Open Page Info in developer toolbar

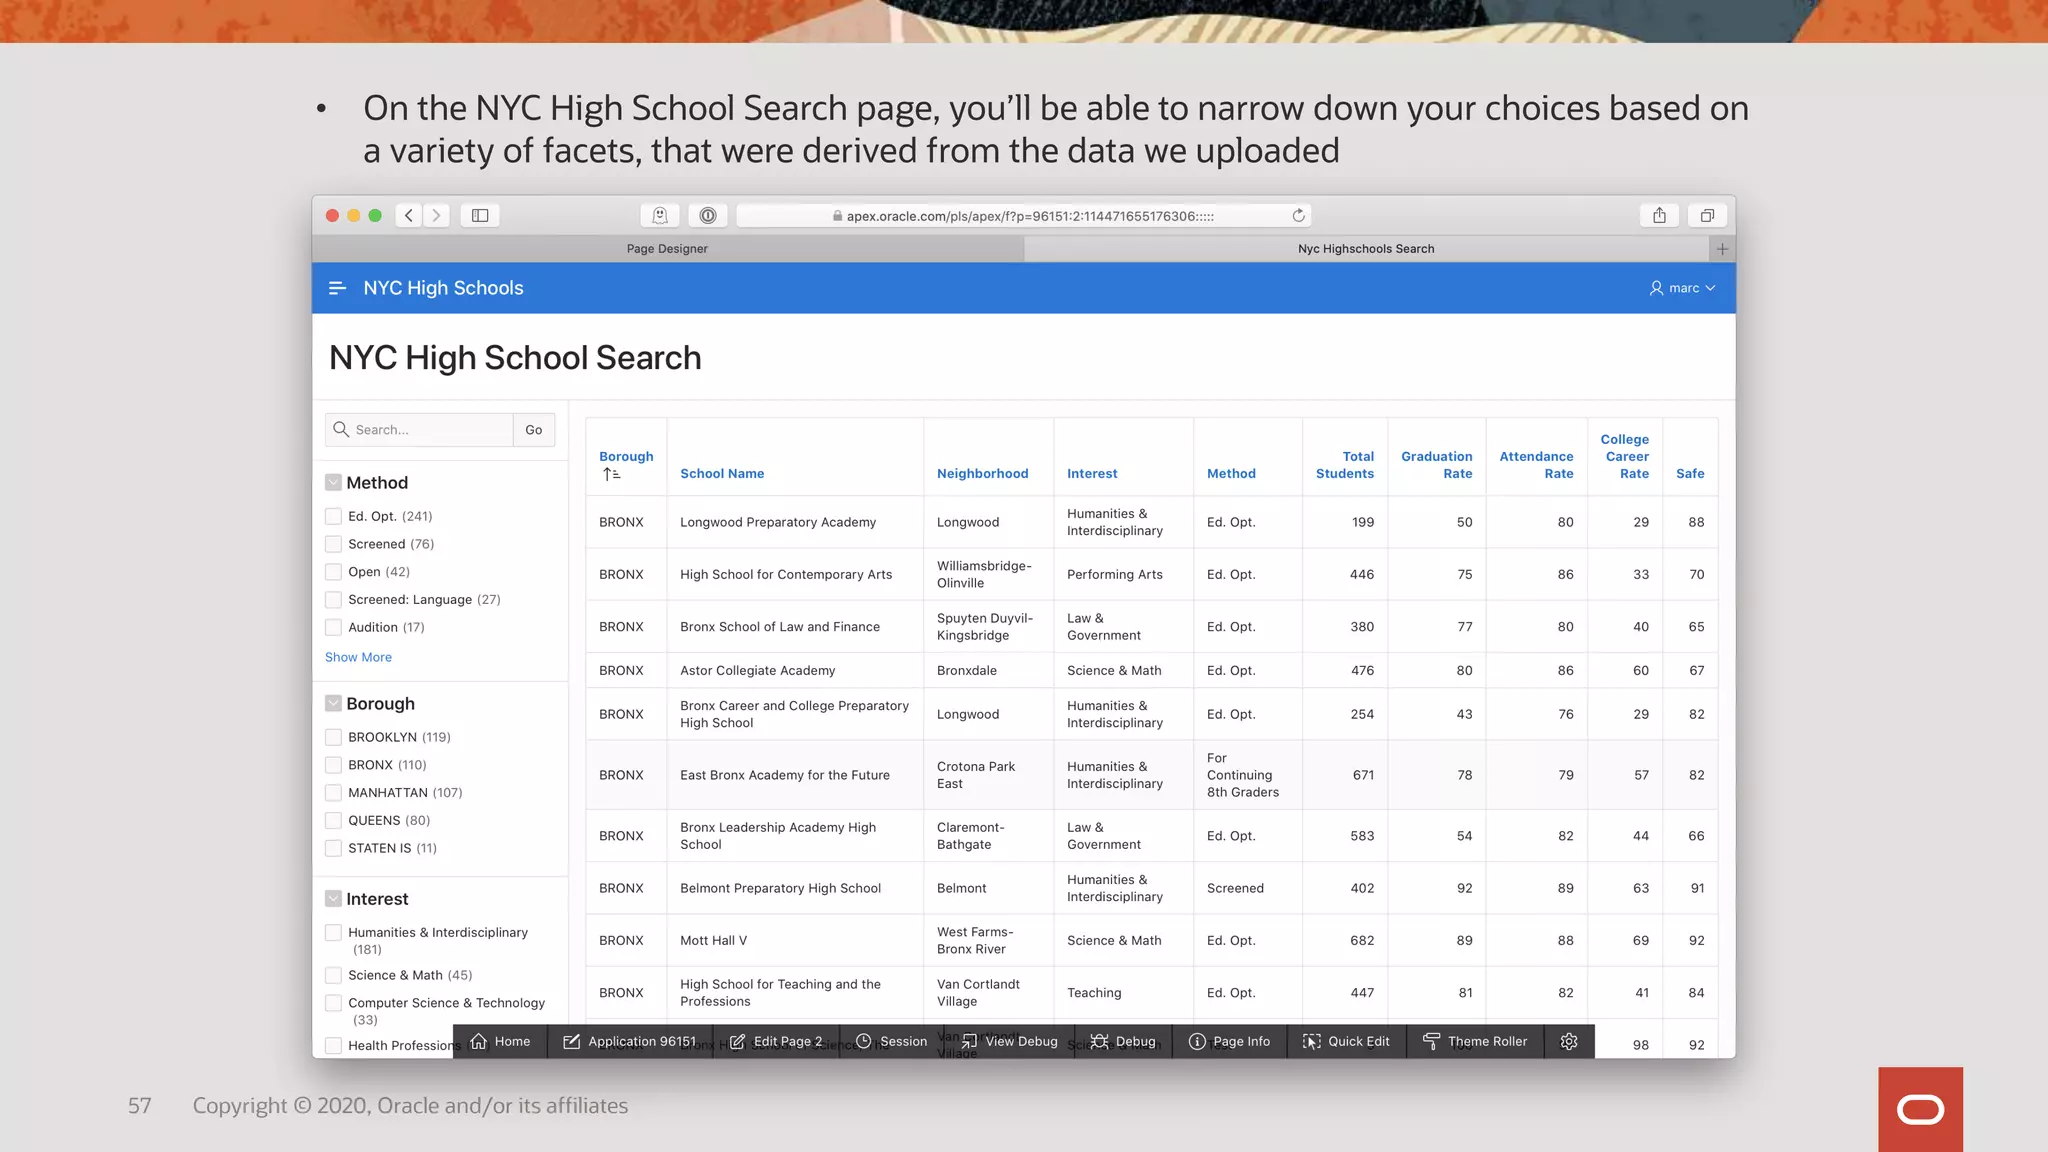click(x=1229, y=1041)
